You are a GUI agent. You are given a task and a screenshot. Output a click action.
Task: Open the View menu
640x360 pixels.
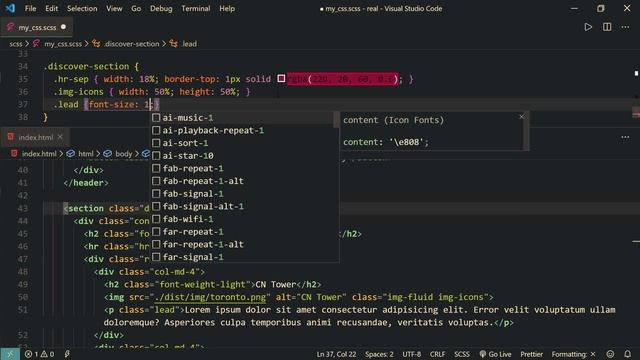(114, 8)
